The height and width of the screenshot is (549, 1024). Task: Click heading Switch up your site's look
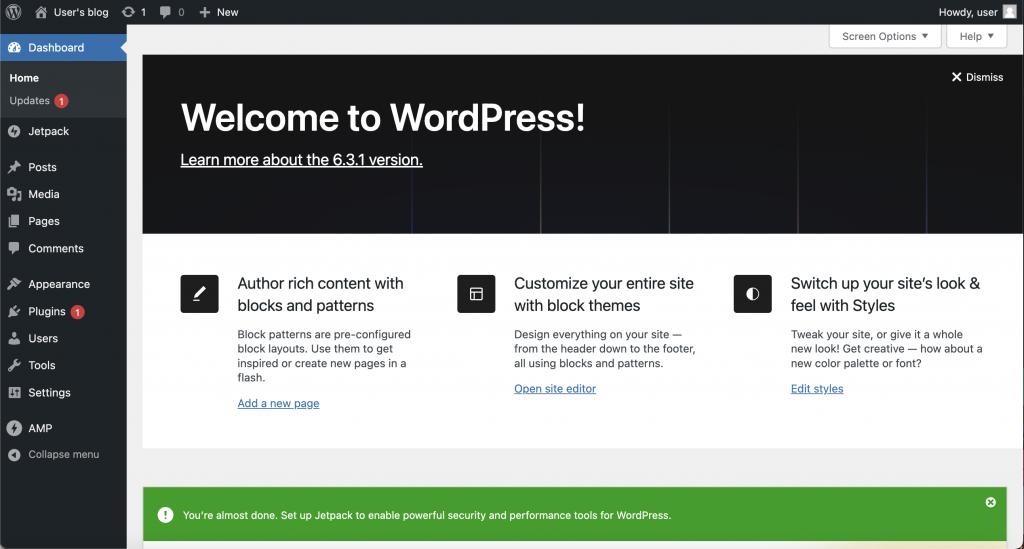[885, 294]
